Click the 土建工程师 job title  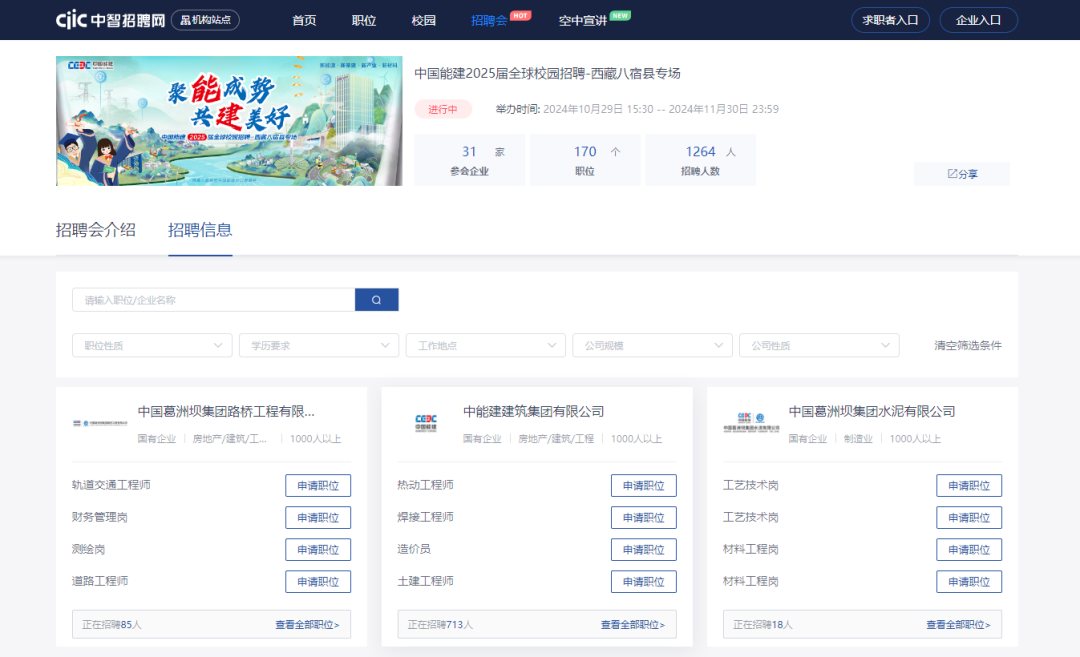point(425,581)
